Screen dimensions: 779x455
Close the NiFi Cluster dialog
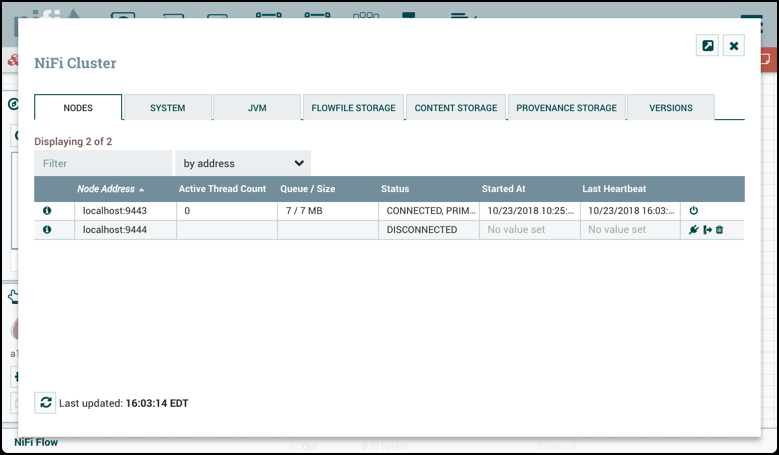point(734,46)
